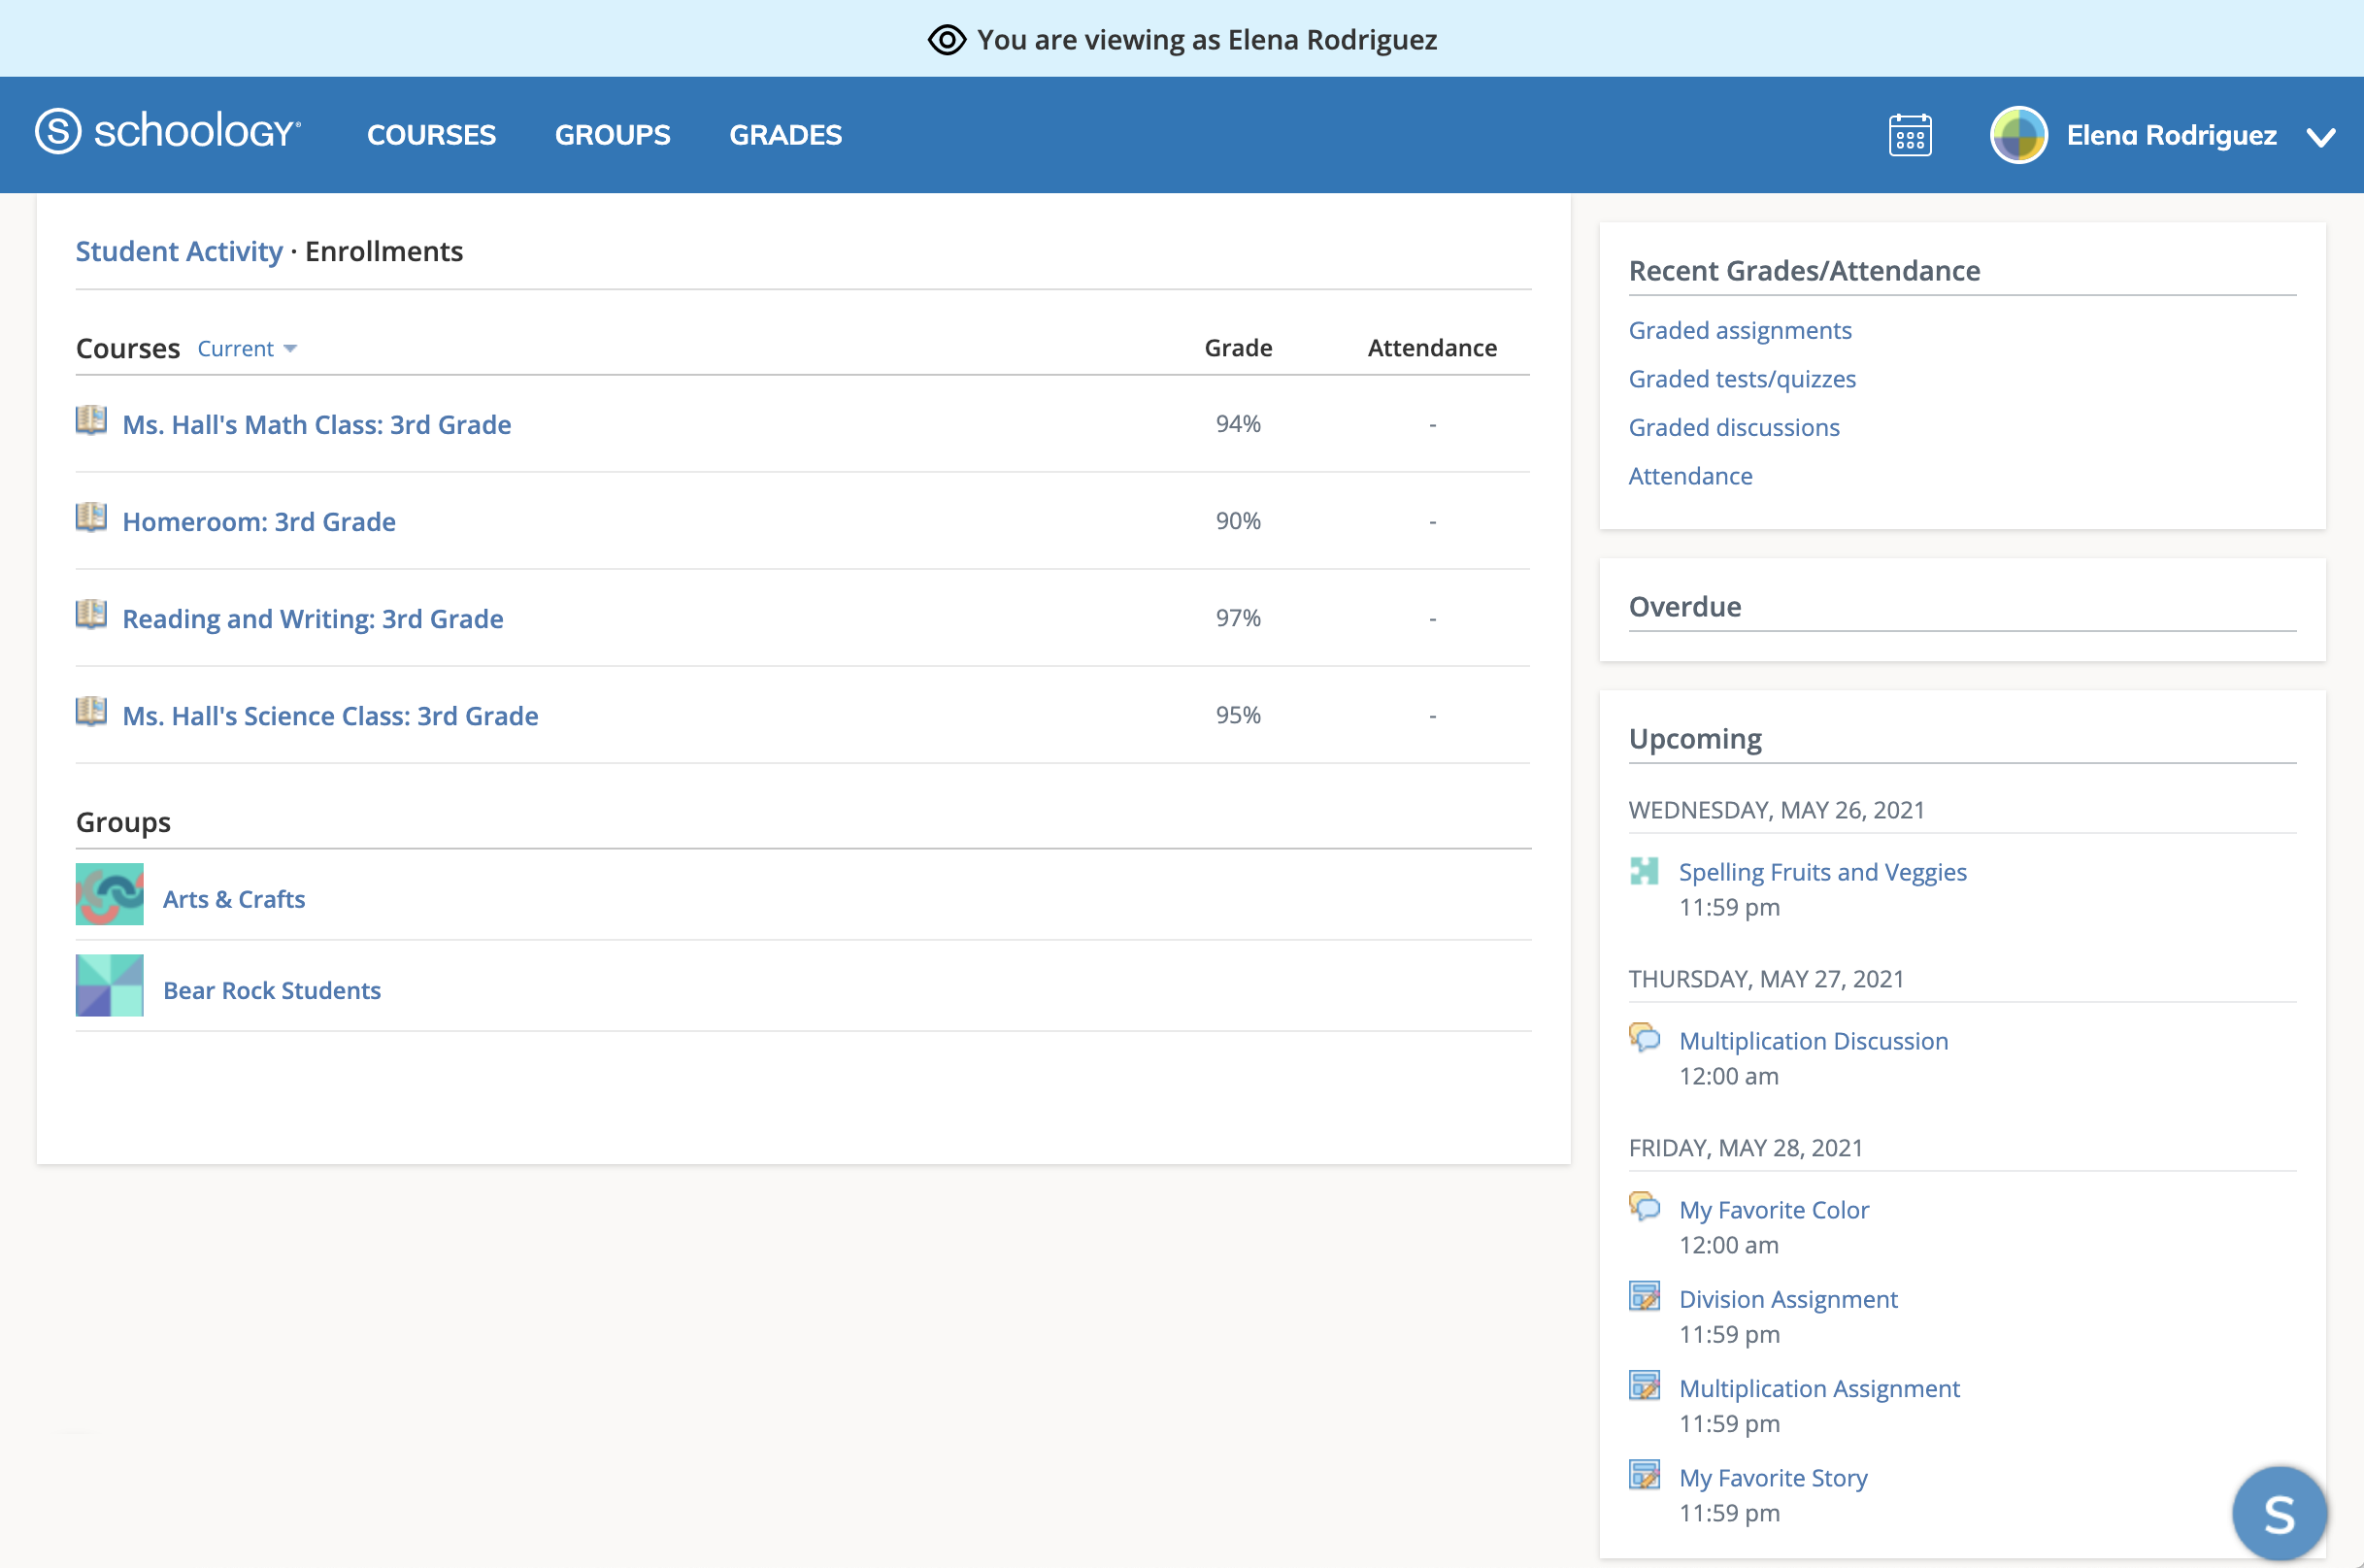Open the floating Schoology S help button

pyautogui.click(x=2278, y=1514)
